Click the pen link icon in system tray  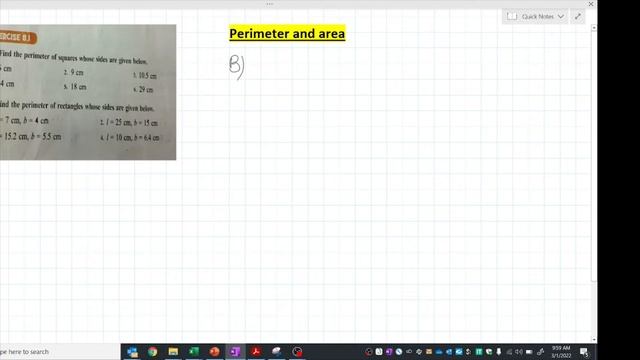540,352
